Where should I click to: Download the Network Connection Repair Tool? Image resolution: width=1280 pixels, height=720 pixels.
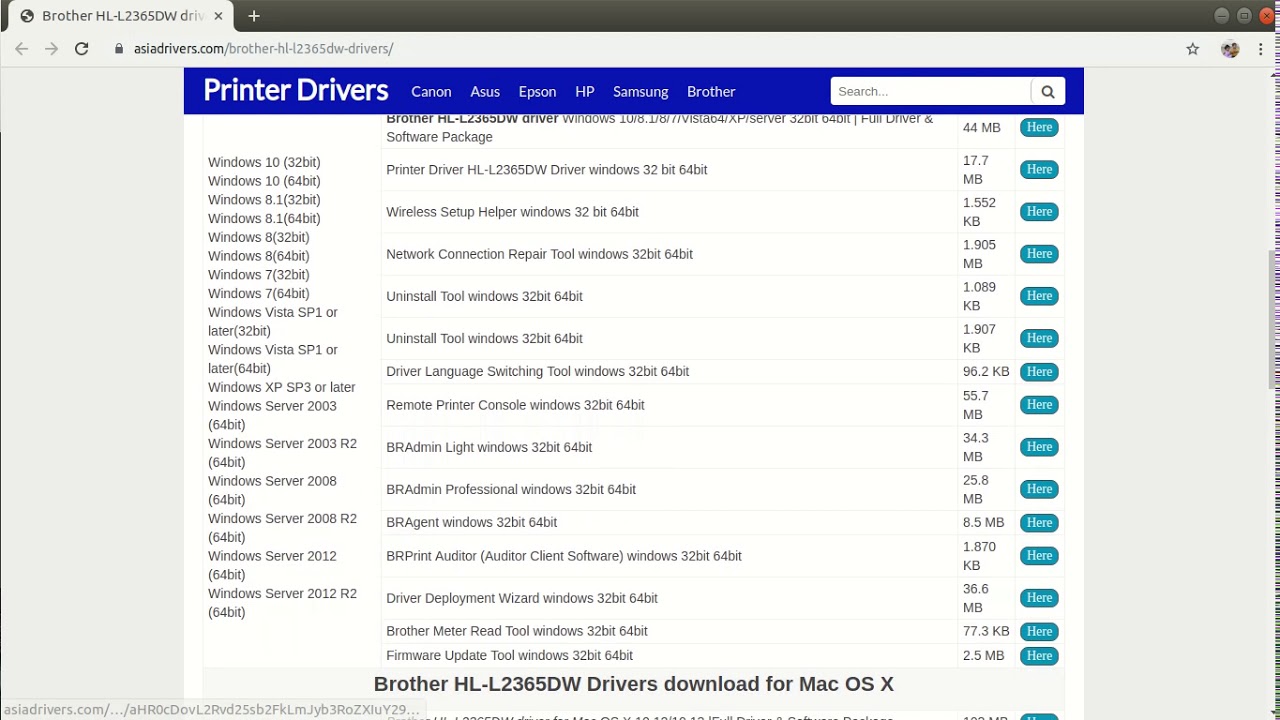(x=1039, y=253)
